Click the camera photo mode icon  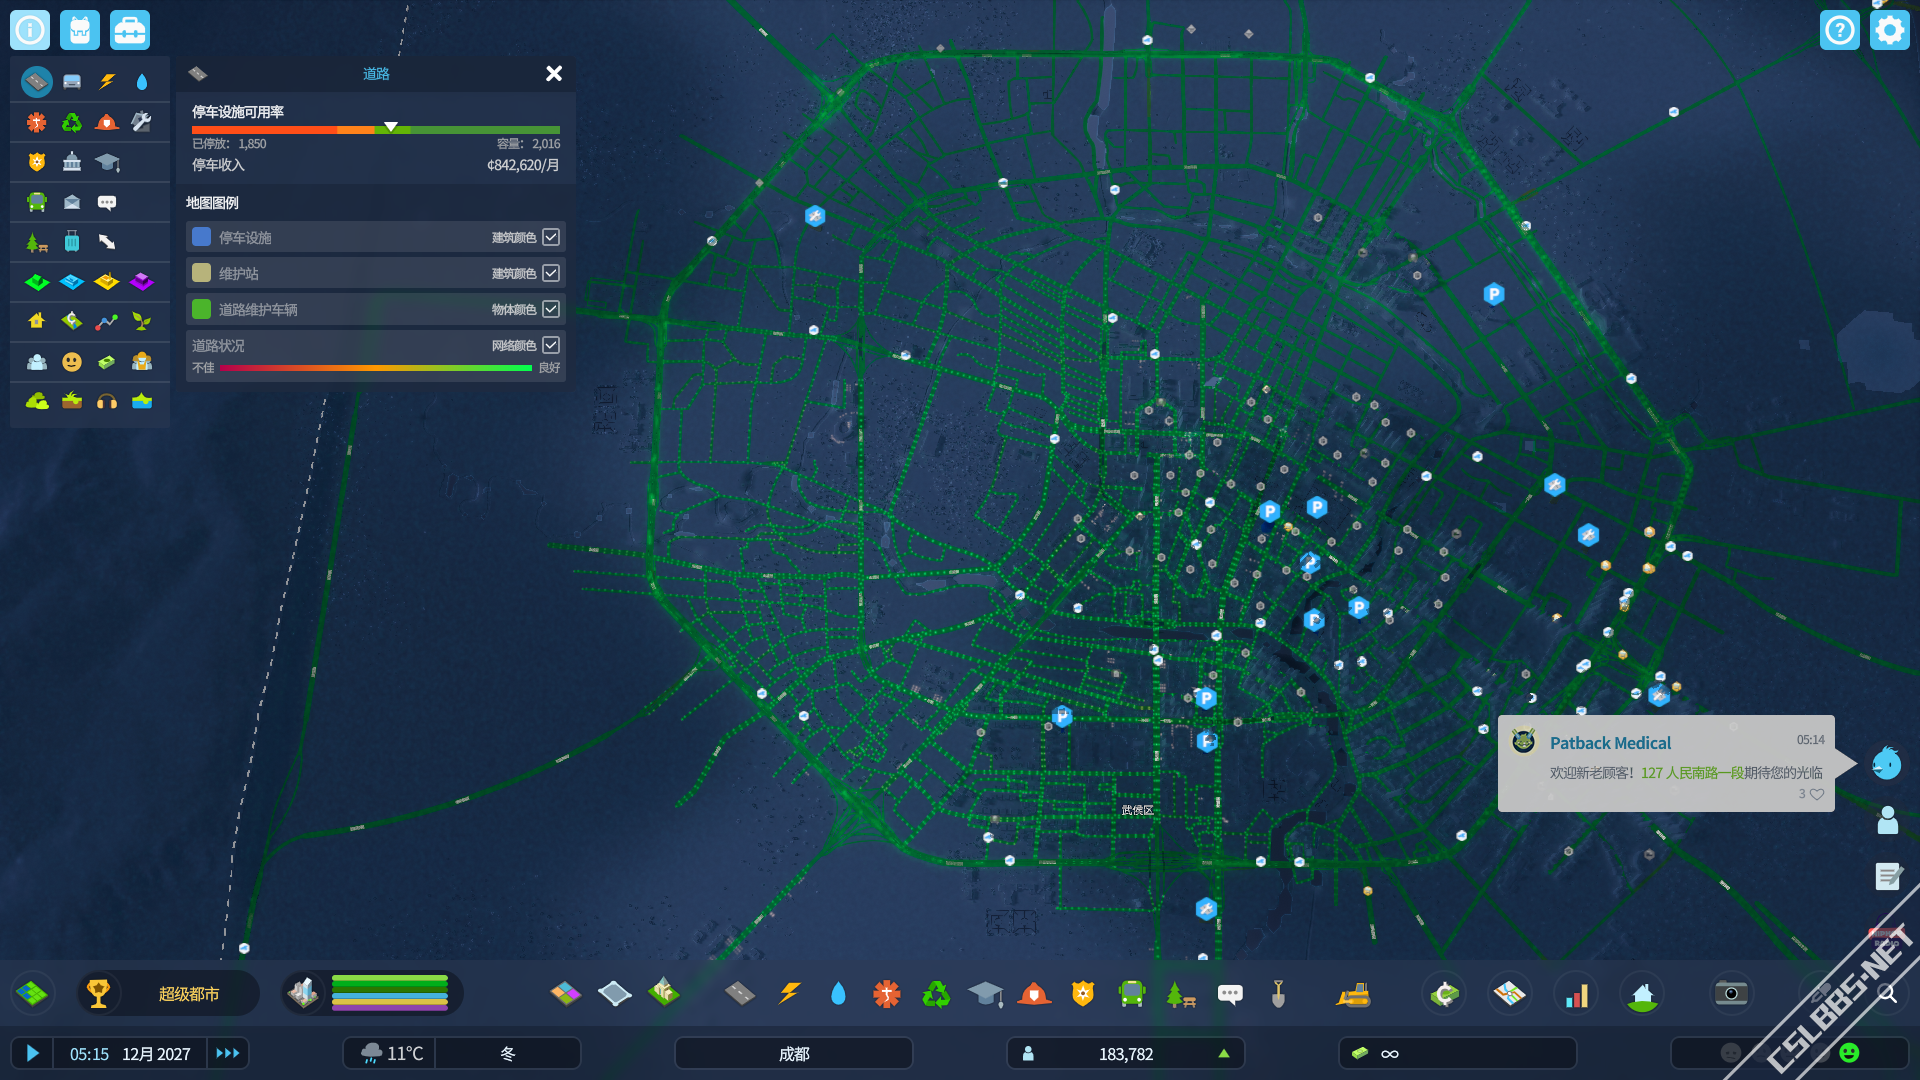click(x=1731, y=993)
